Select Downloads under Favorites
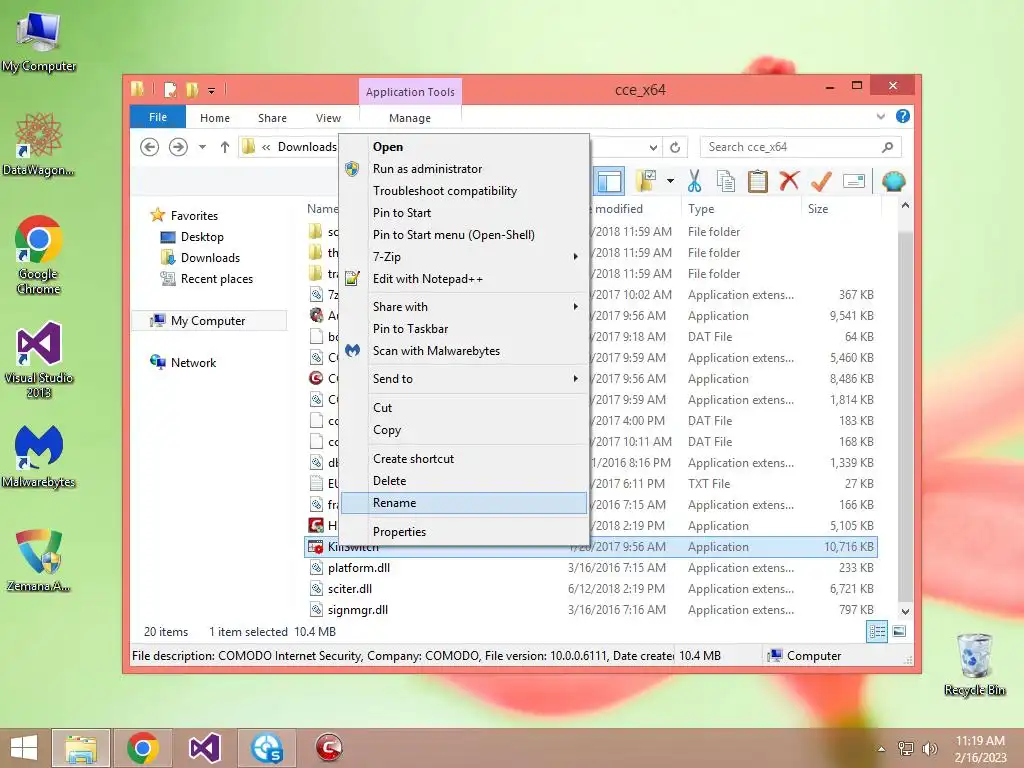Image resolution: width=1024 pixels, height=768 pixels. tap(210, 257)
